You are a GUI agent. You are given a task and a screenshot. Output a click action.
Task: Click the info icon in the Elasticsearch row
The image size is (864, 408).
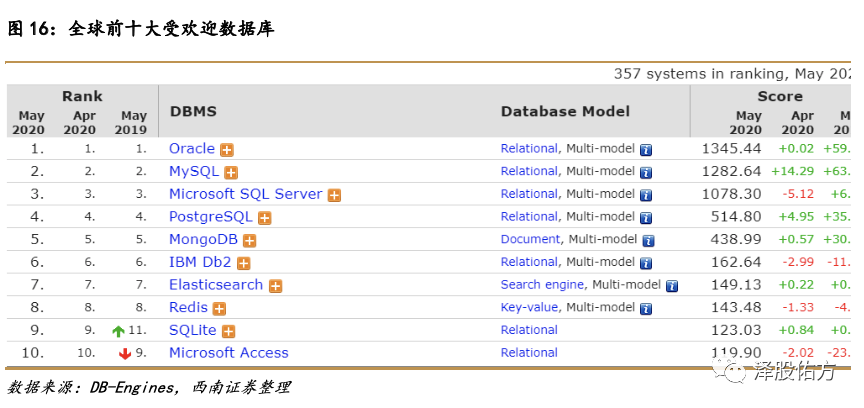click(672, 286)
